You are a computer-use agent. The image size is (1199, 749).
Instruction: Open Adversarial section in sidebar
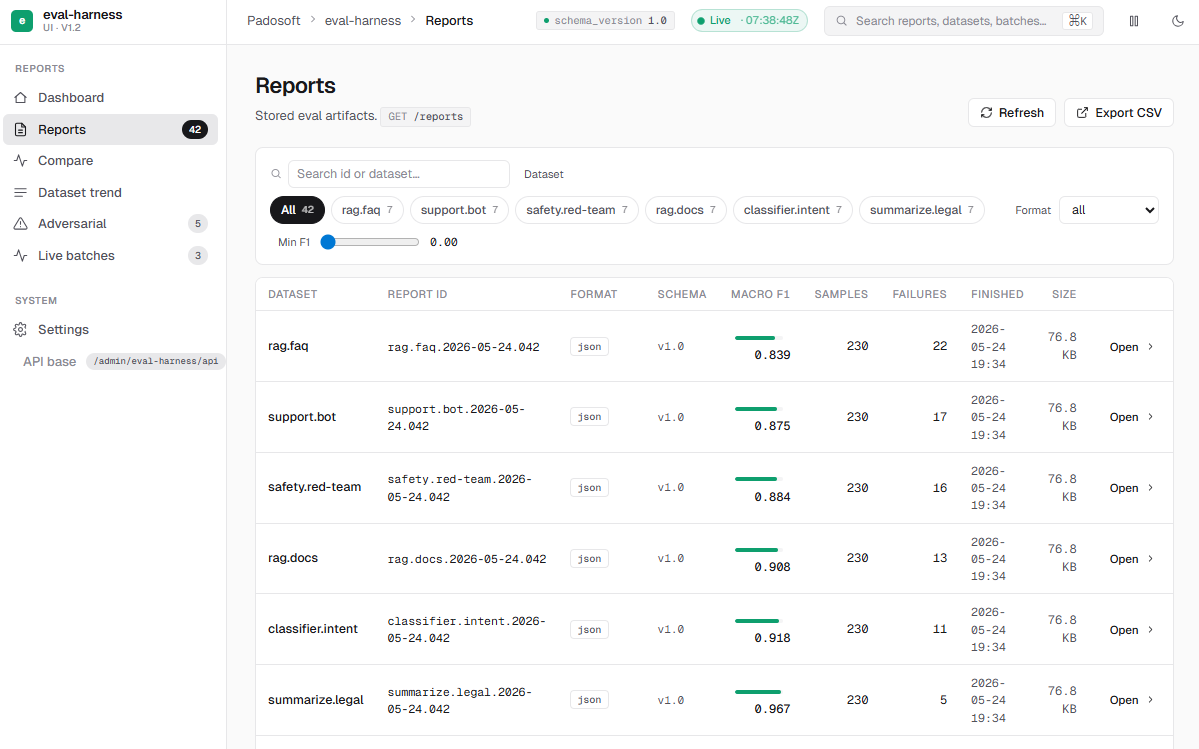click(111, 224)
